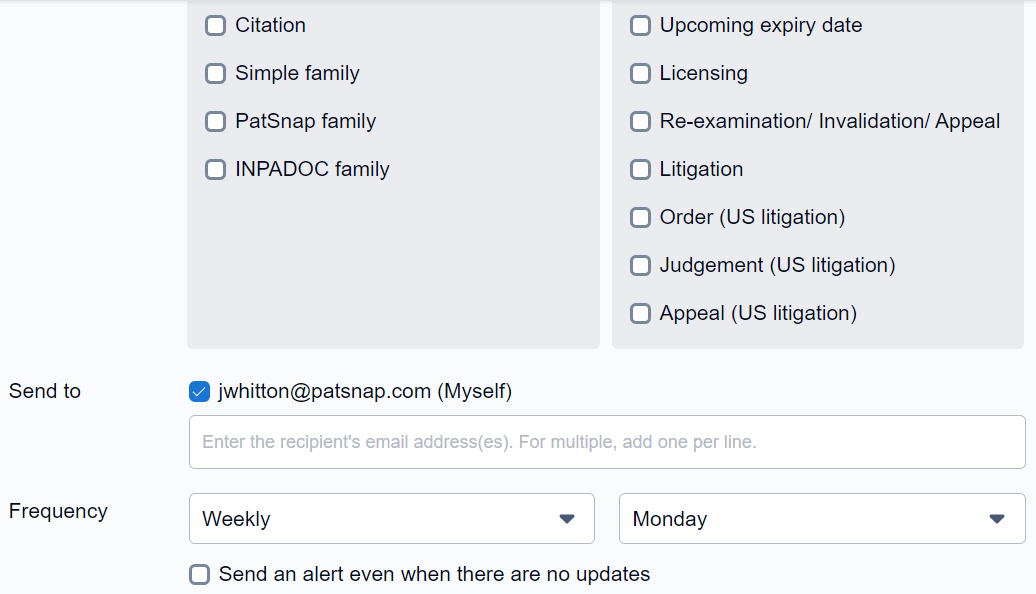The height and width of the screenshot is (594, 1036).
Task: Enable the Citation checkbox
Action: (215, 26)
